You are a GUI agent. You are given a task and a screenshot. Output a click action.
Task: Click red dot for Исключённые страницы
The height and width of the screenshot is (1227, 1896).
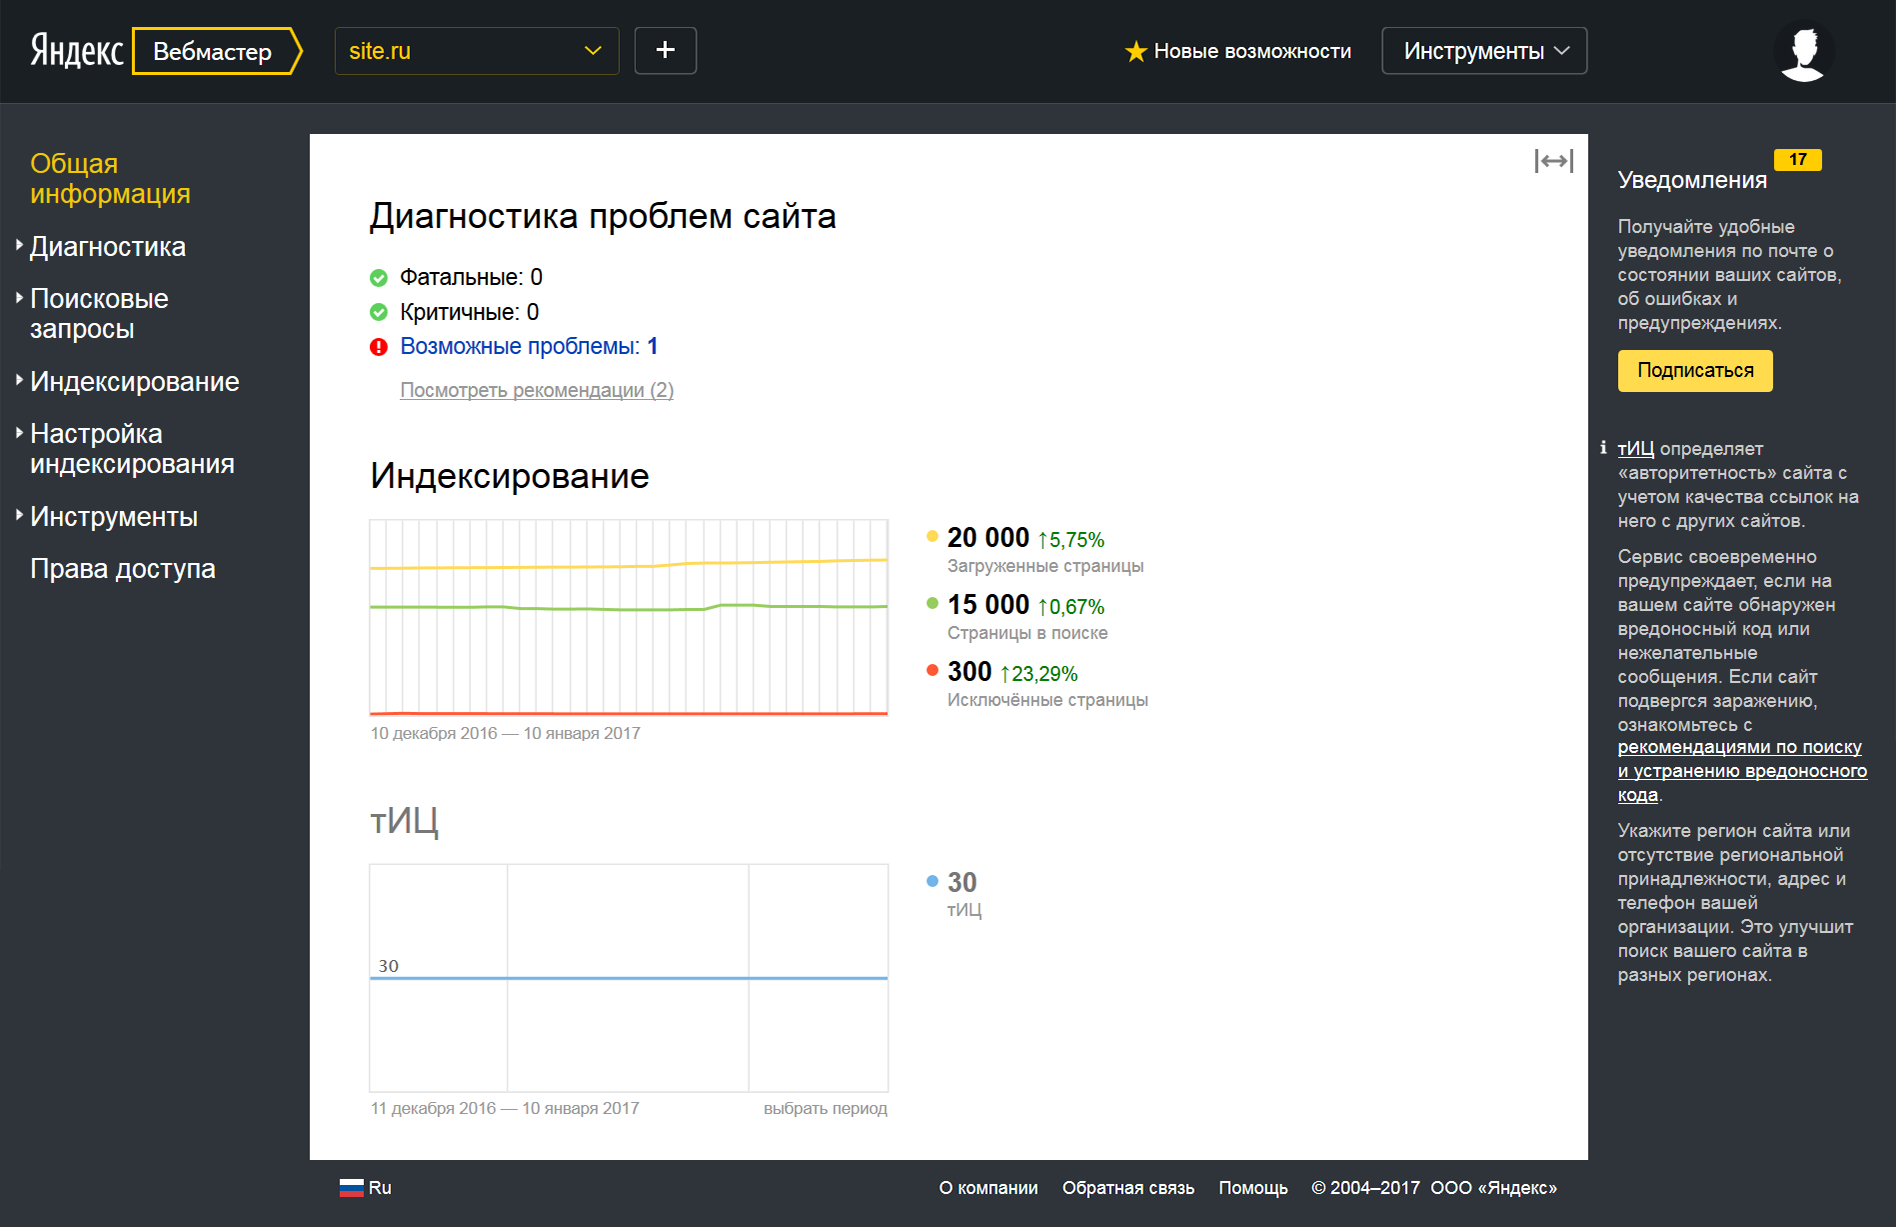(932, 670)
